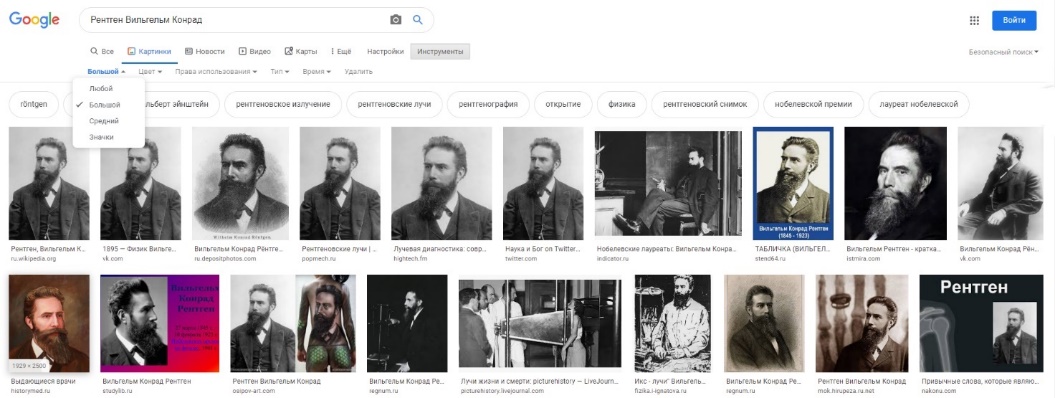Image resolution: width=1055 pixels, height=398 pixels.
Task: Open the Картинки tab
Action: click(149, 52)
